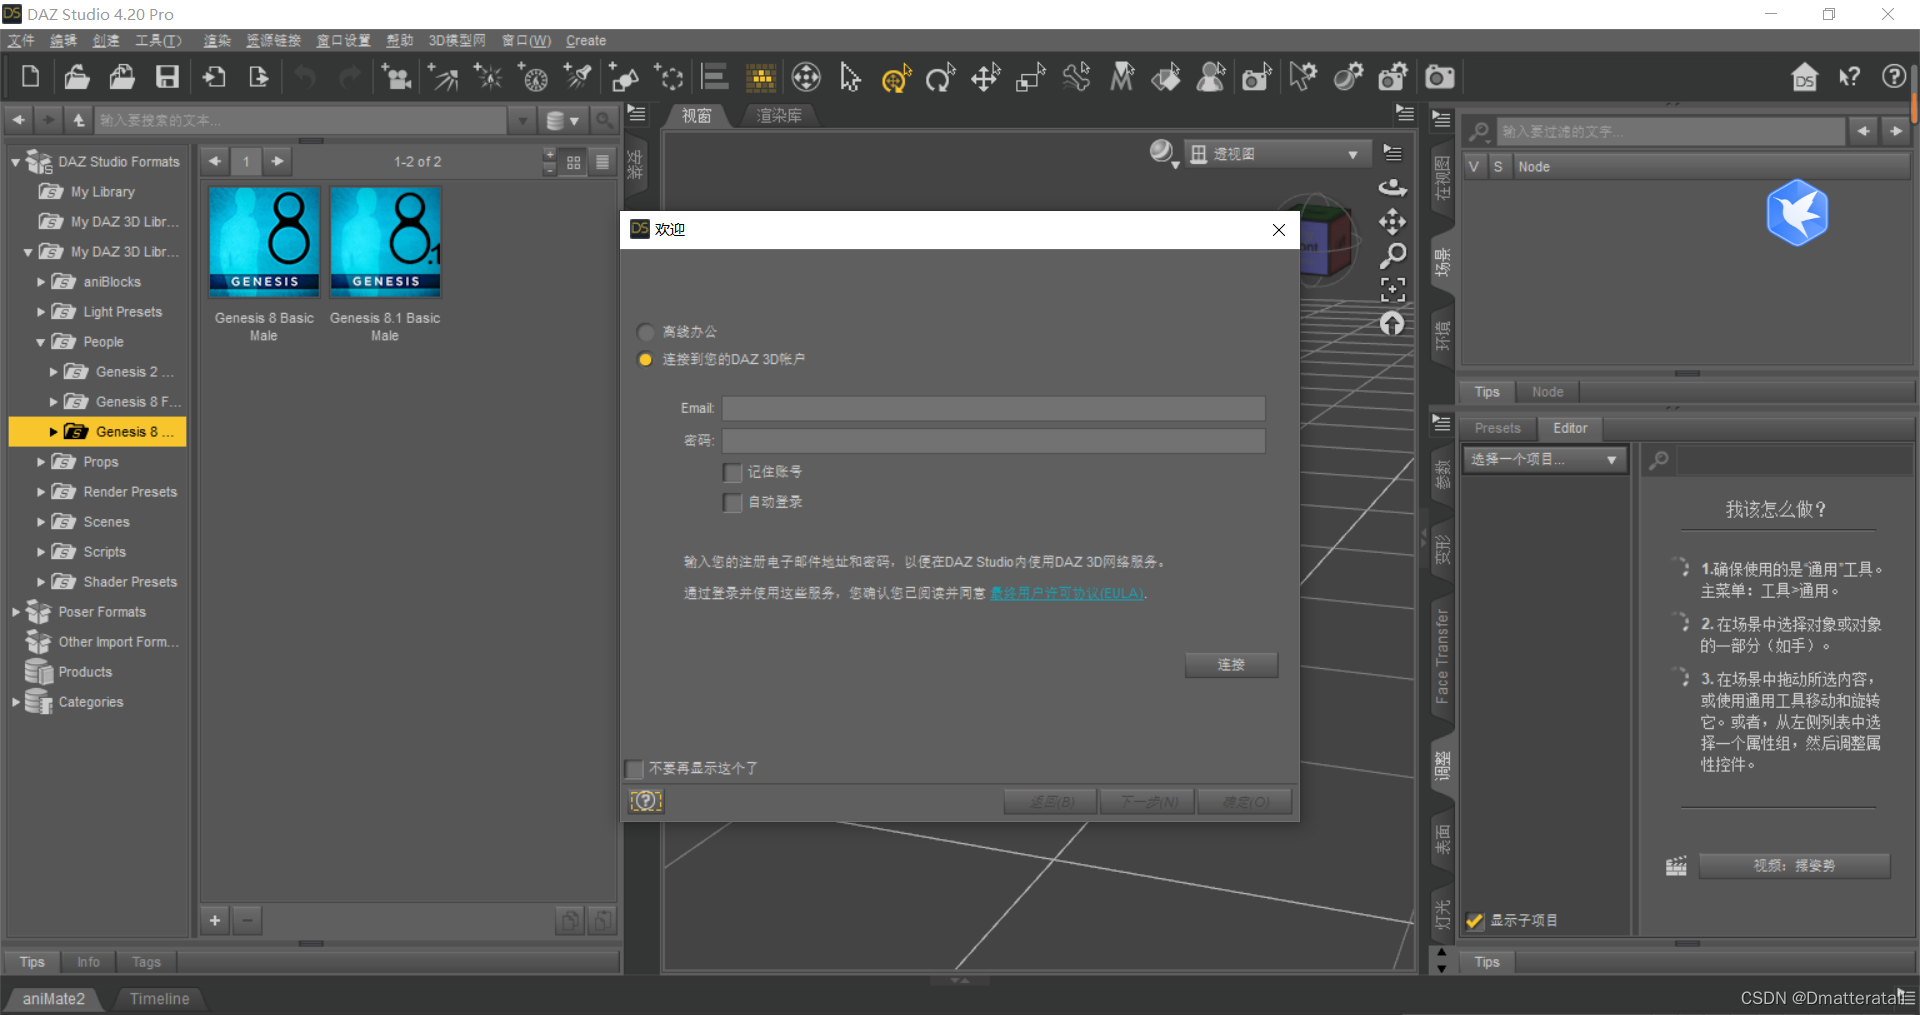Select the Universal tool (yellow highlighted)

click(896, 77)
